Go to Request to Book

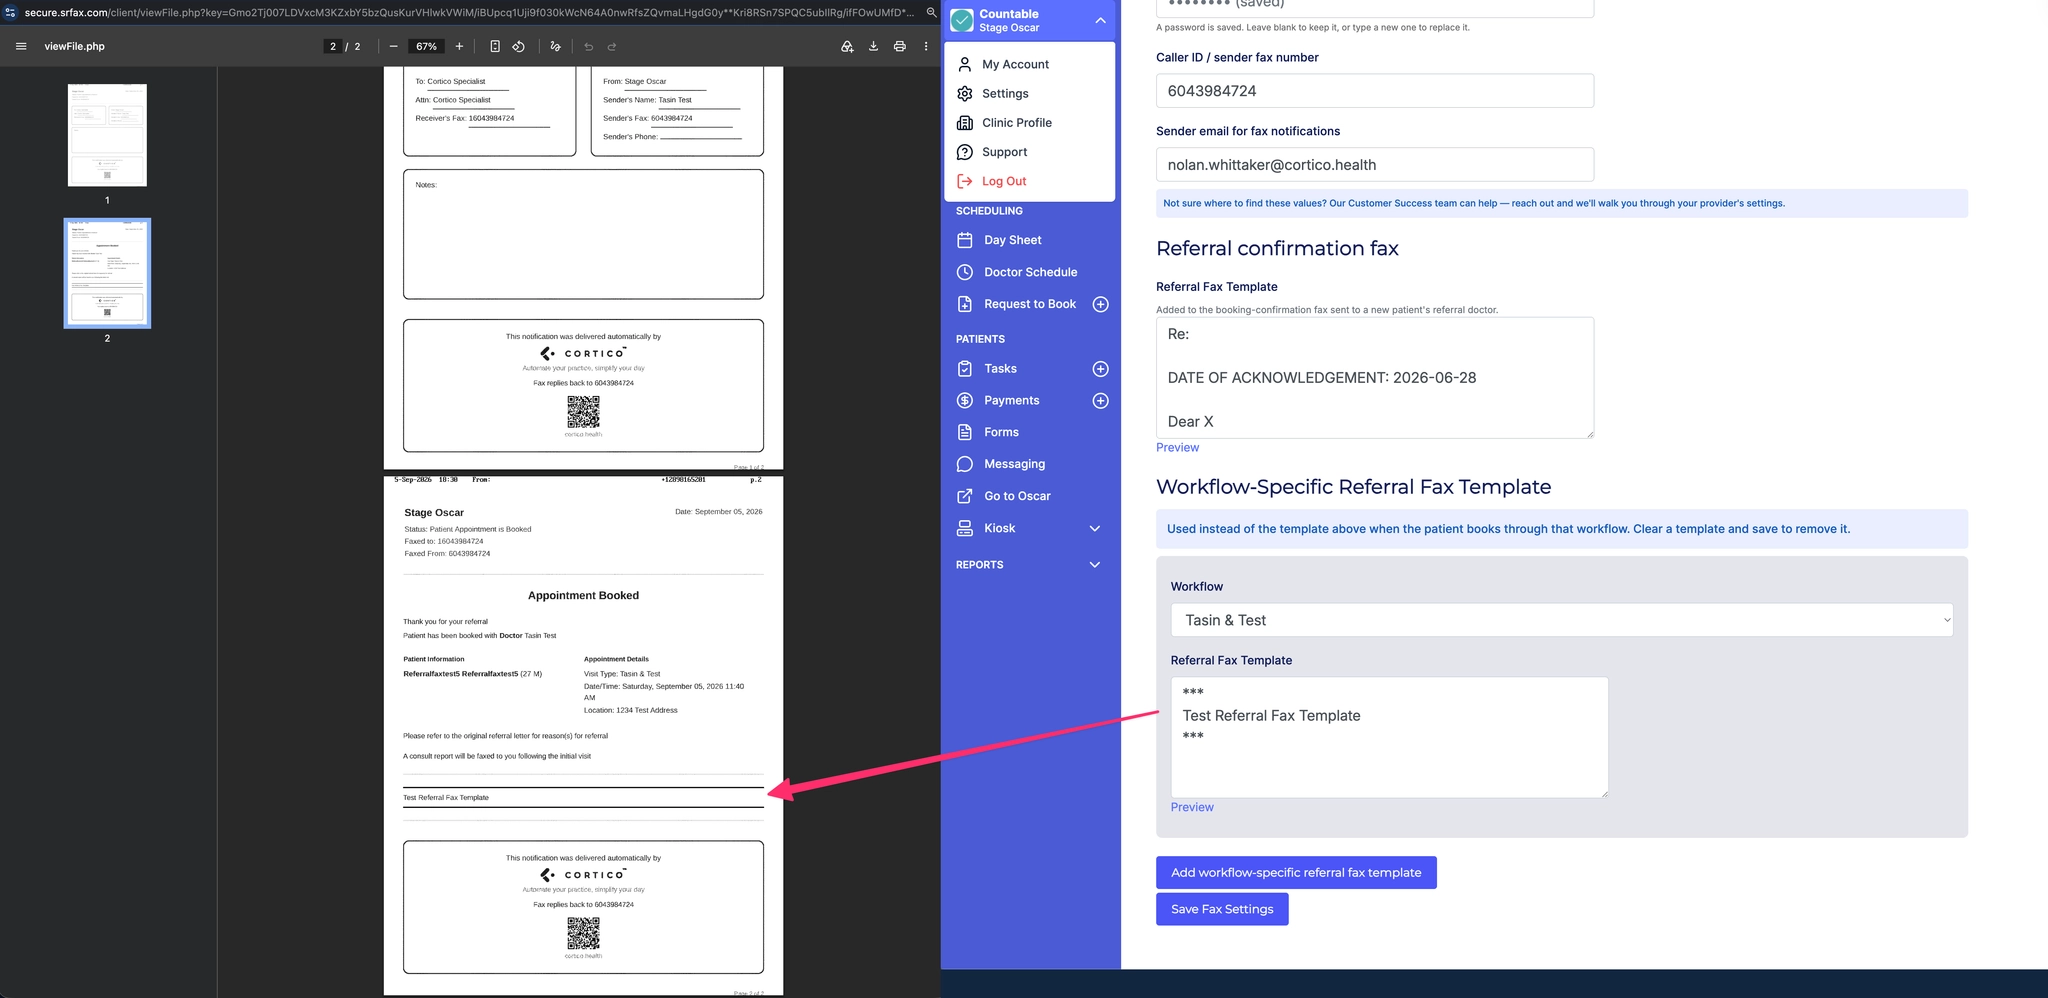[1030, 304]
